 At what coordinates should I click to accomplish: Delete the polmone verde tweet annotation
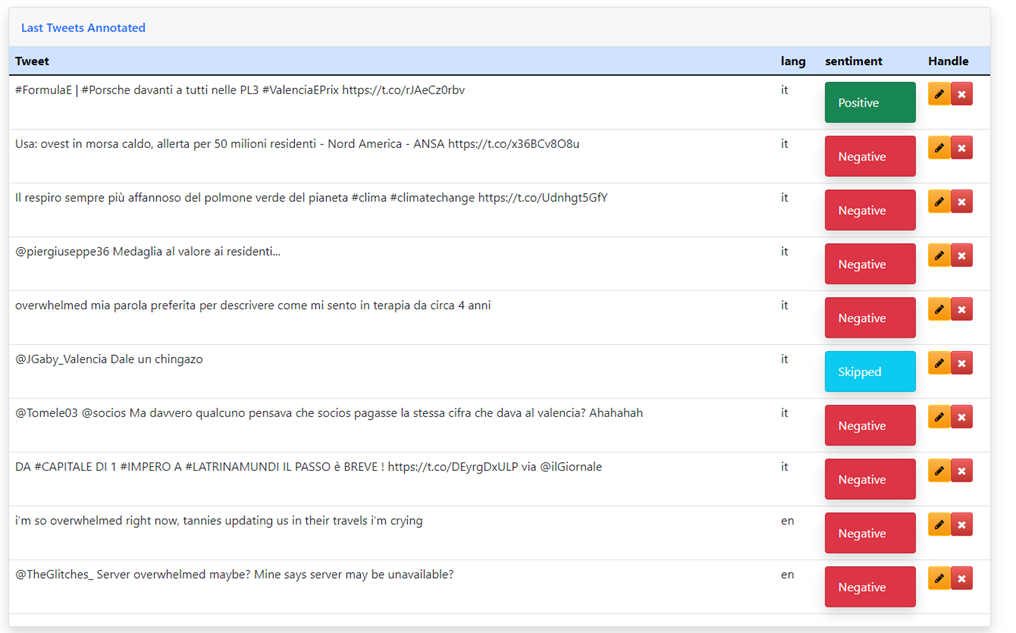(962, 202)
